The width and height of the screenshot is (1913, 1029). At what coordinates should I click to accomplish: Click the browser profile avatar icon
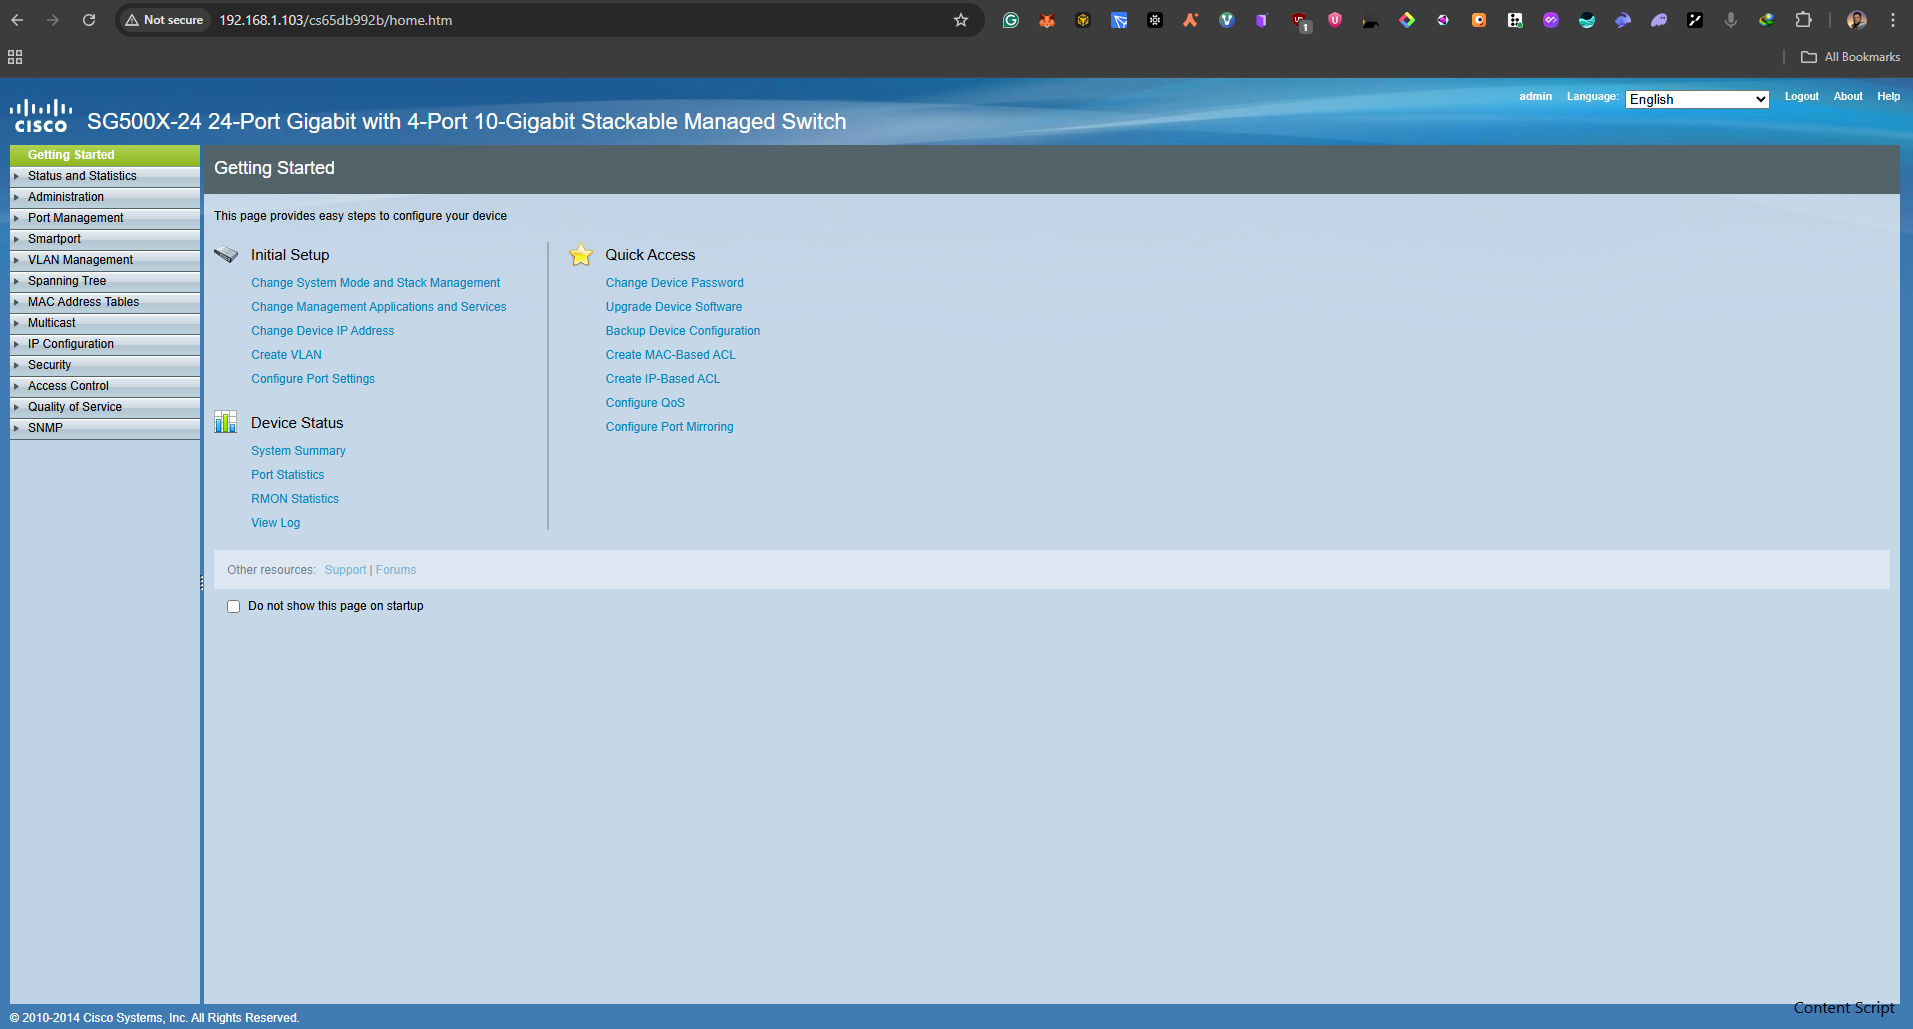point(1856,20)
